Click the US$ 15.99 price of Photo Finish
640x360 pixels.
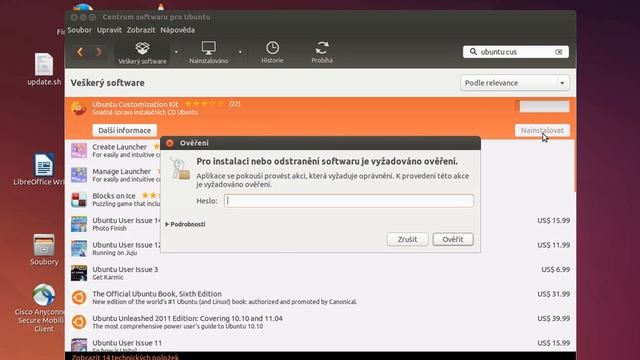(x=553, y=220)
